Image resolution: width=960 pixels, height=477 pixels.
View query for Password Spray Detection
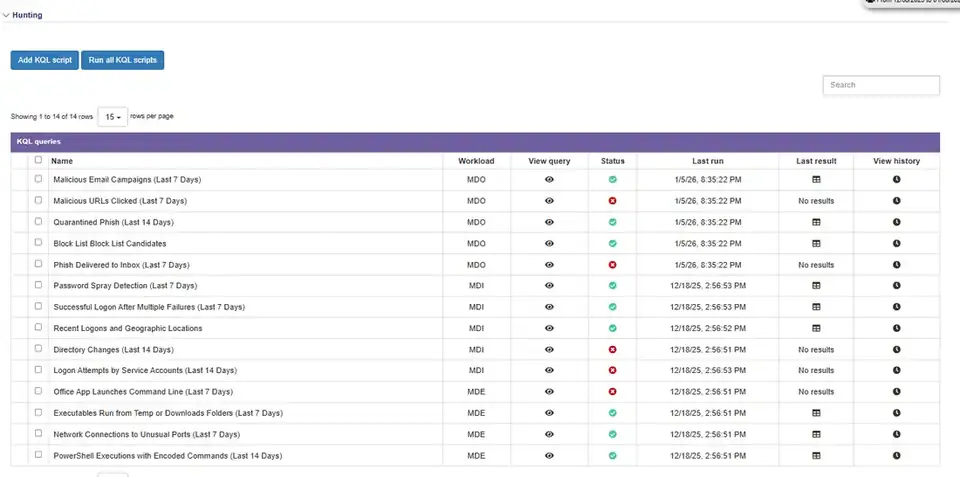549,285
